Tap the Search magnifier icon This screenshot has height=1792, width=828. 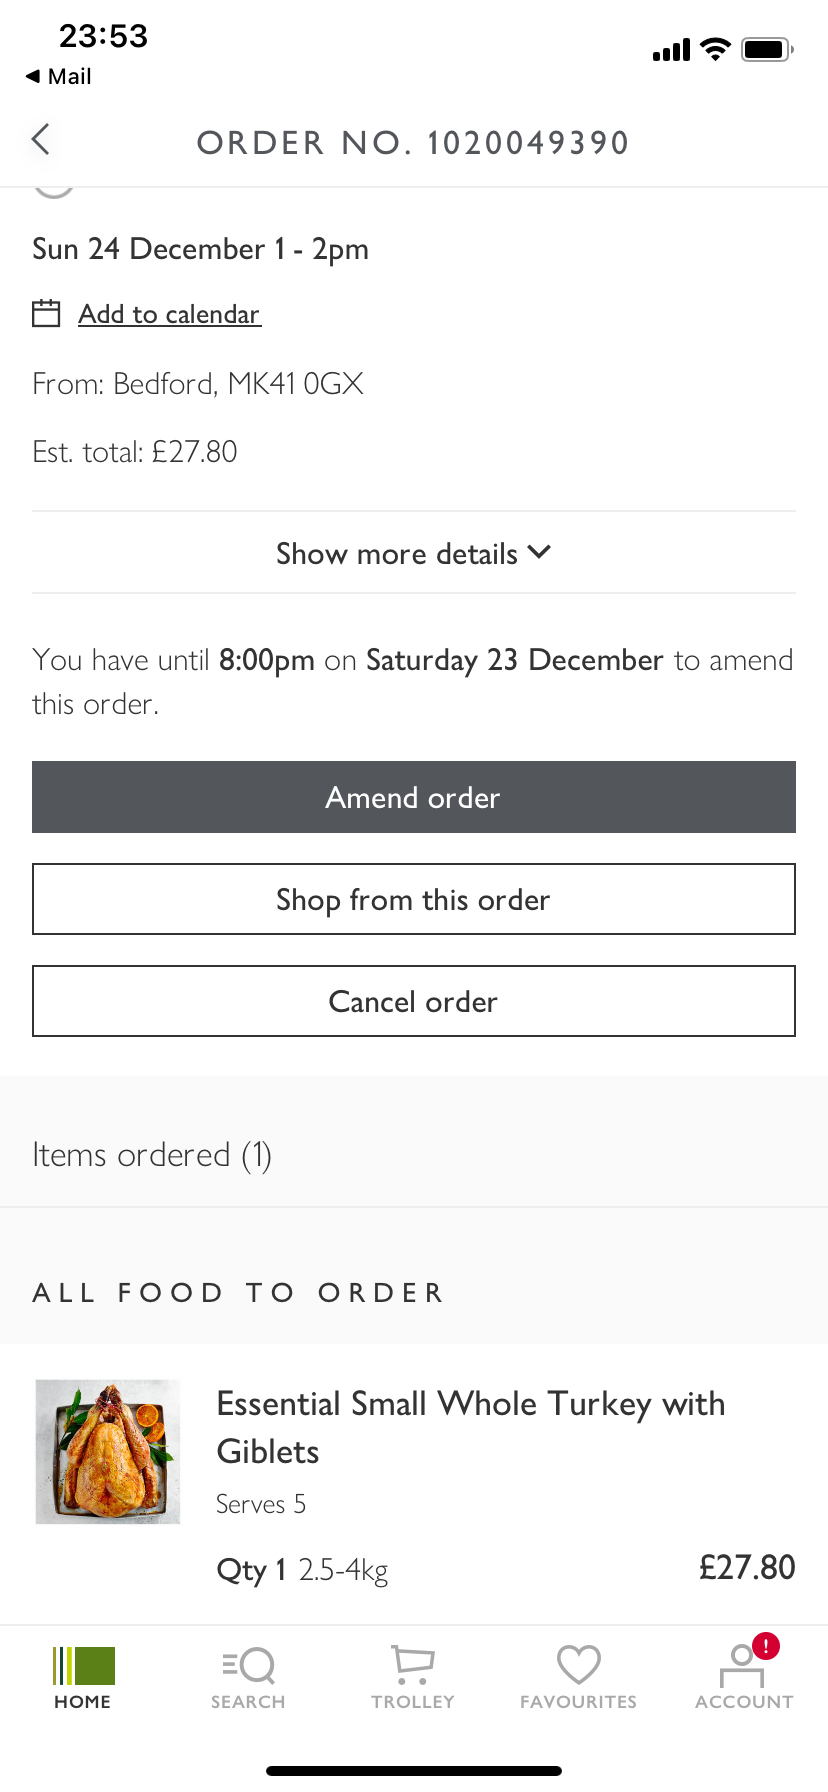coord(249,1666)
